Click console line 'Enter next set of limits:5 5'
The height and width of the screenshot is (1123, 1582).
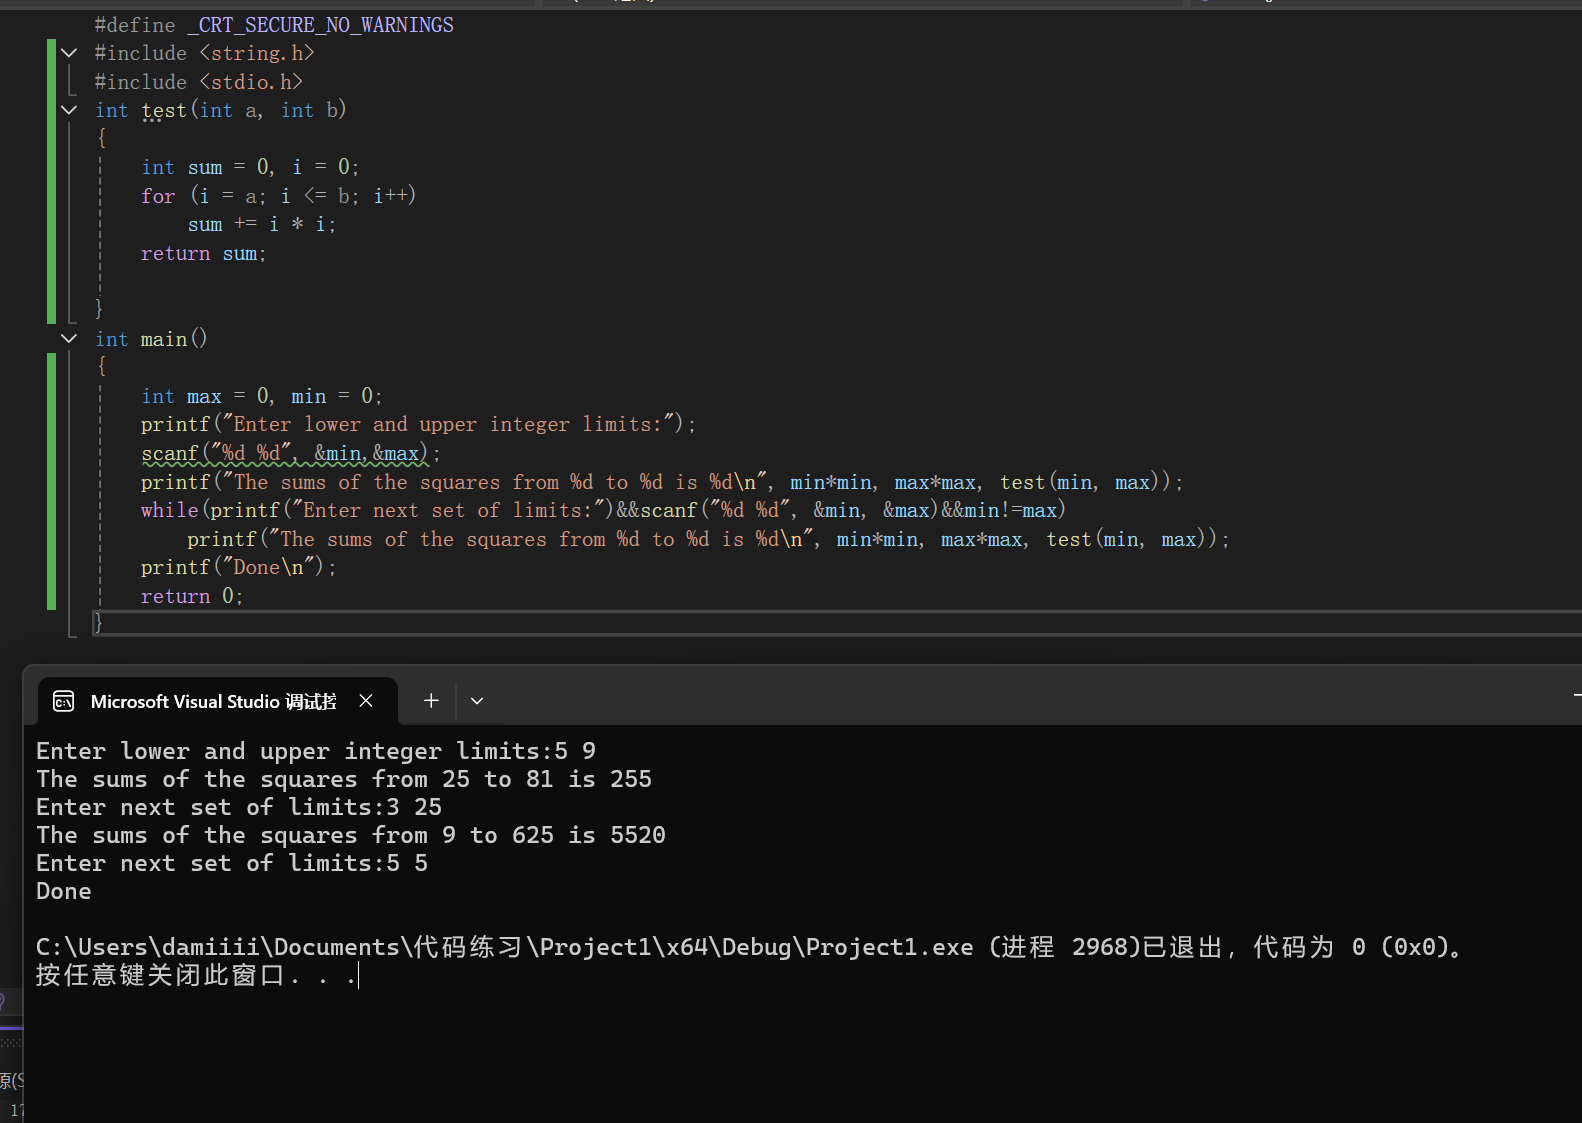pyautogui.click(x=232, y=863)
